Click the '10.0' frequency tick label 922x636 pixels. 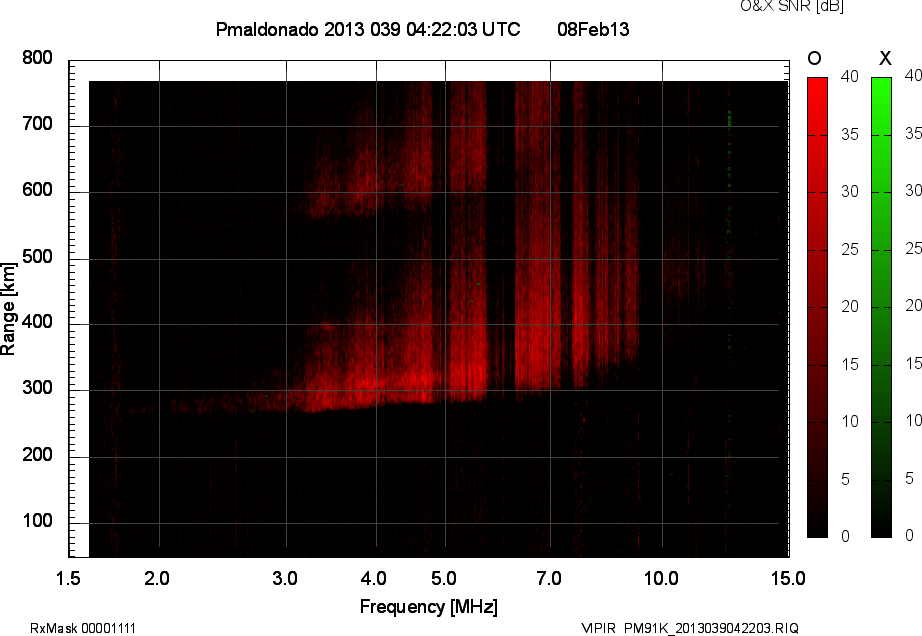661,578
